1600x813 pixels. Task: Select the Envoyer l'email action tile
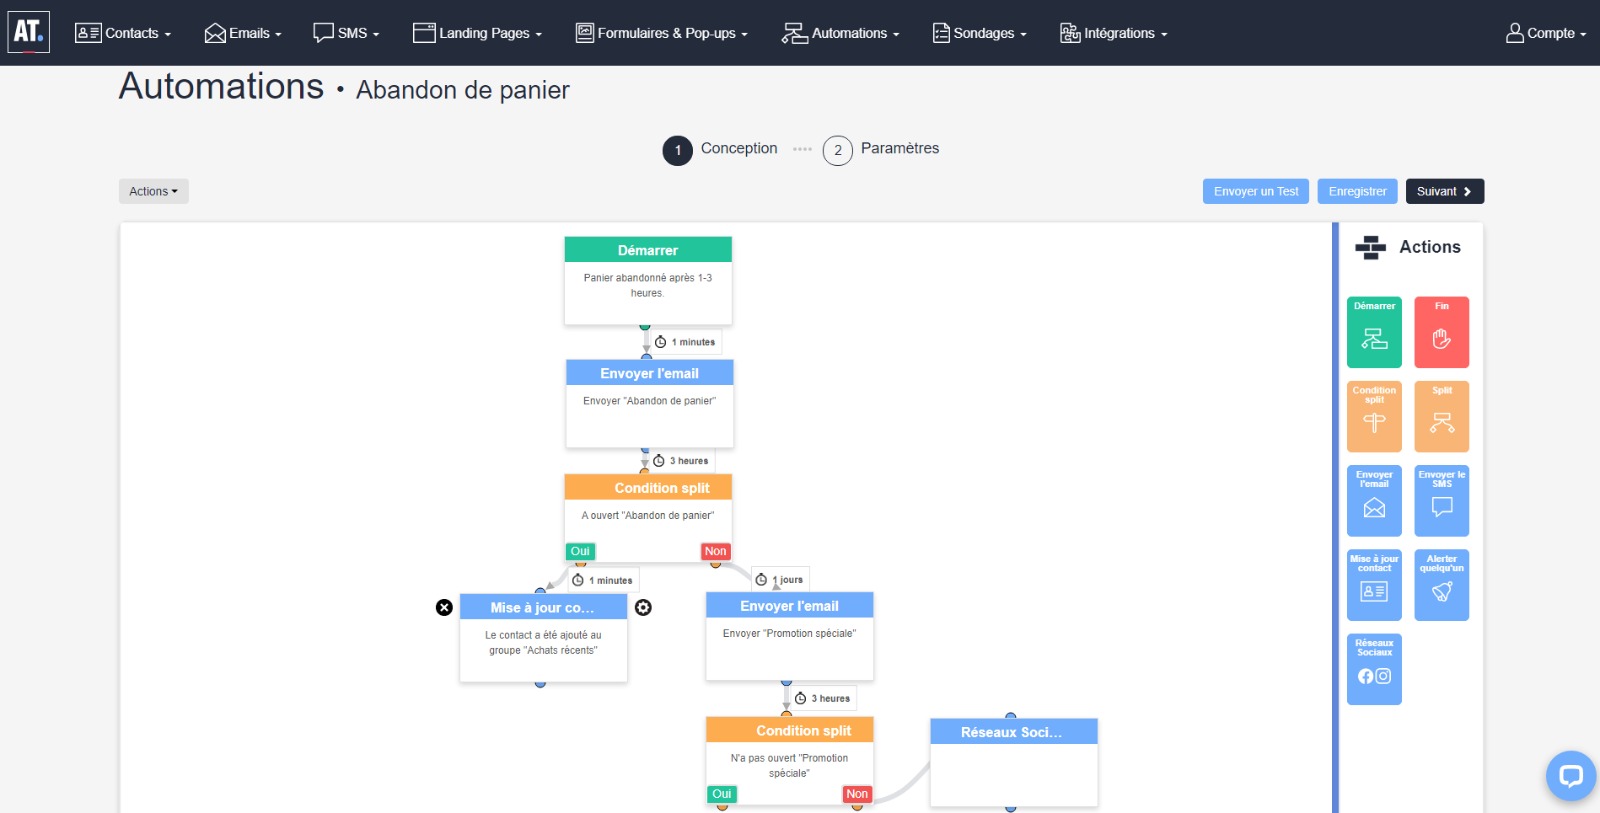click(x=1374, y=500)
